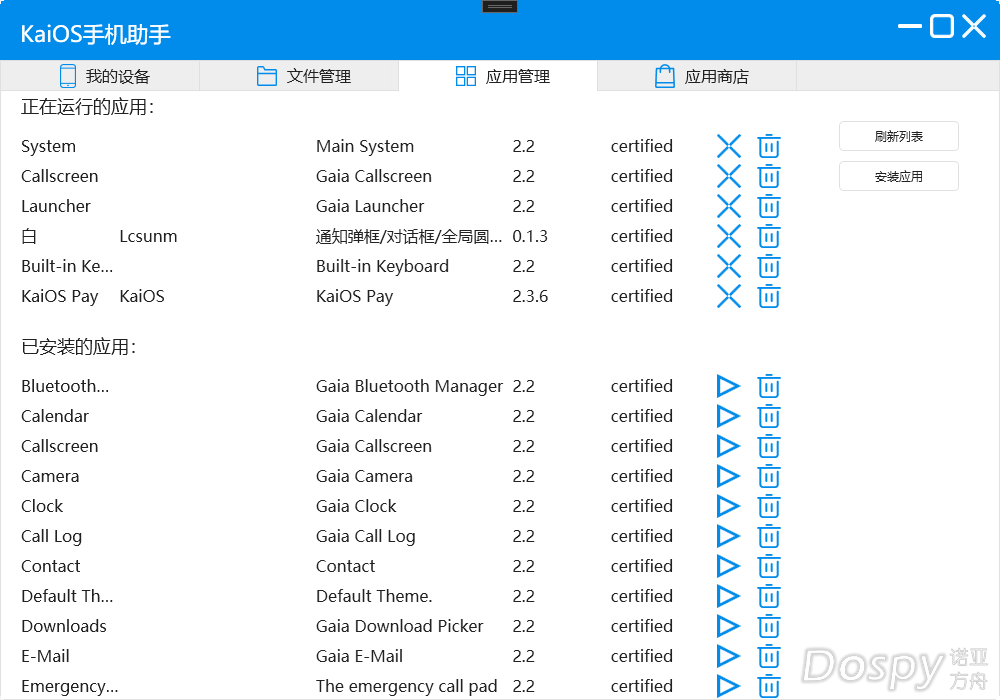Uninstall the Gaia Clock app
The height and width of the screenshot is (700, 1000).
tap(769, 506)
